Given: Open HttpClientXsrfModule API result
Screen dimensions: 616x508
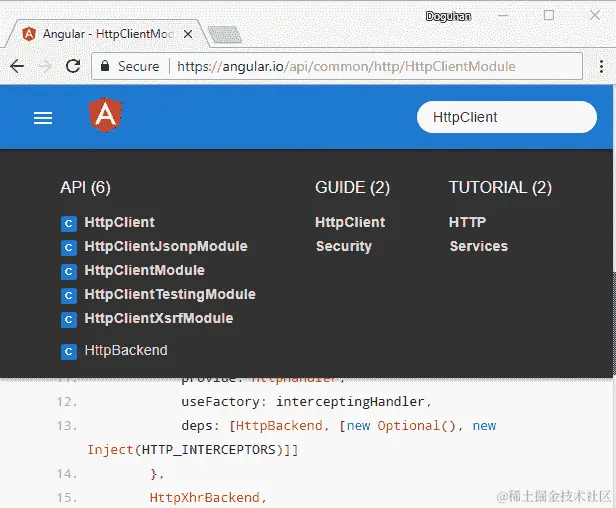Looking at the screenshot, I should click(159, 318).
